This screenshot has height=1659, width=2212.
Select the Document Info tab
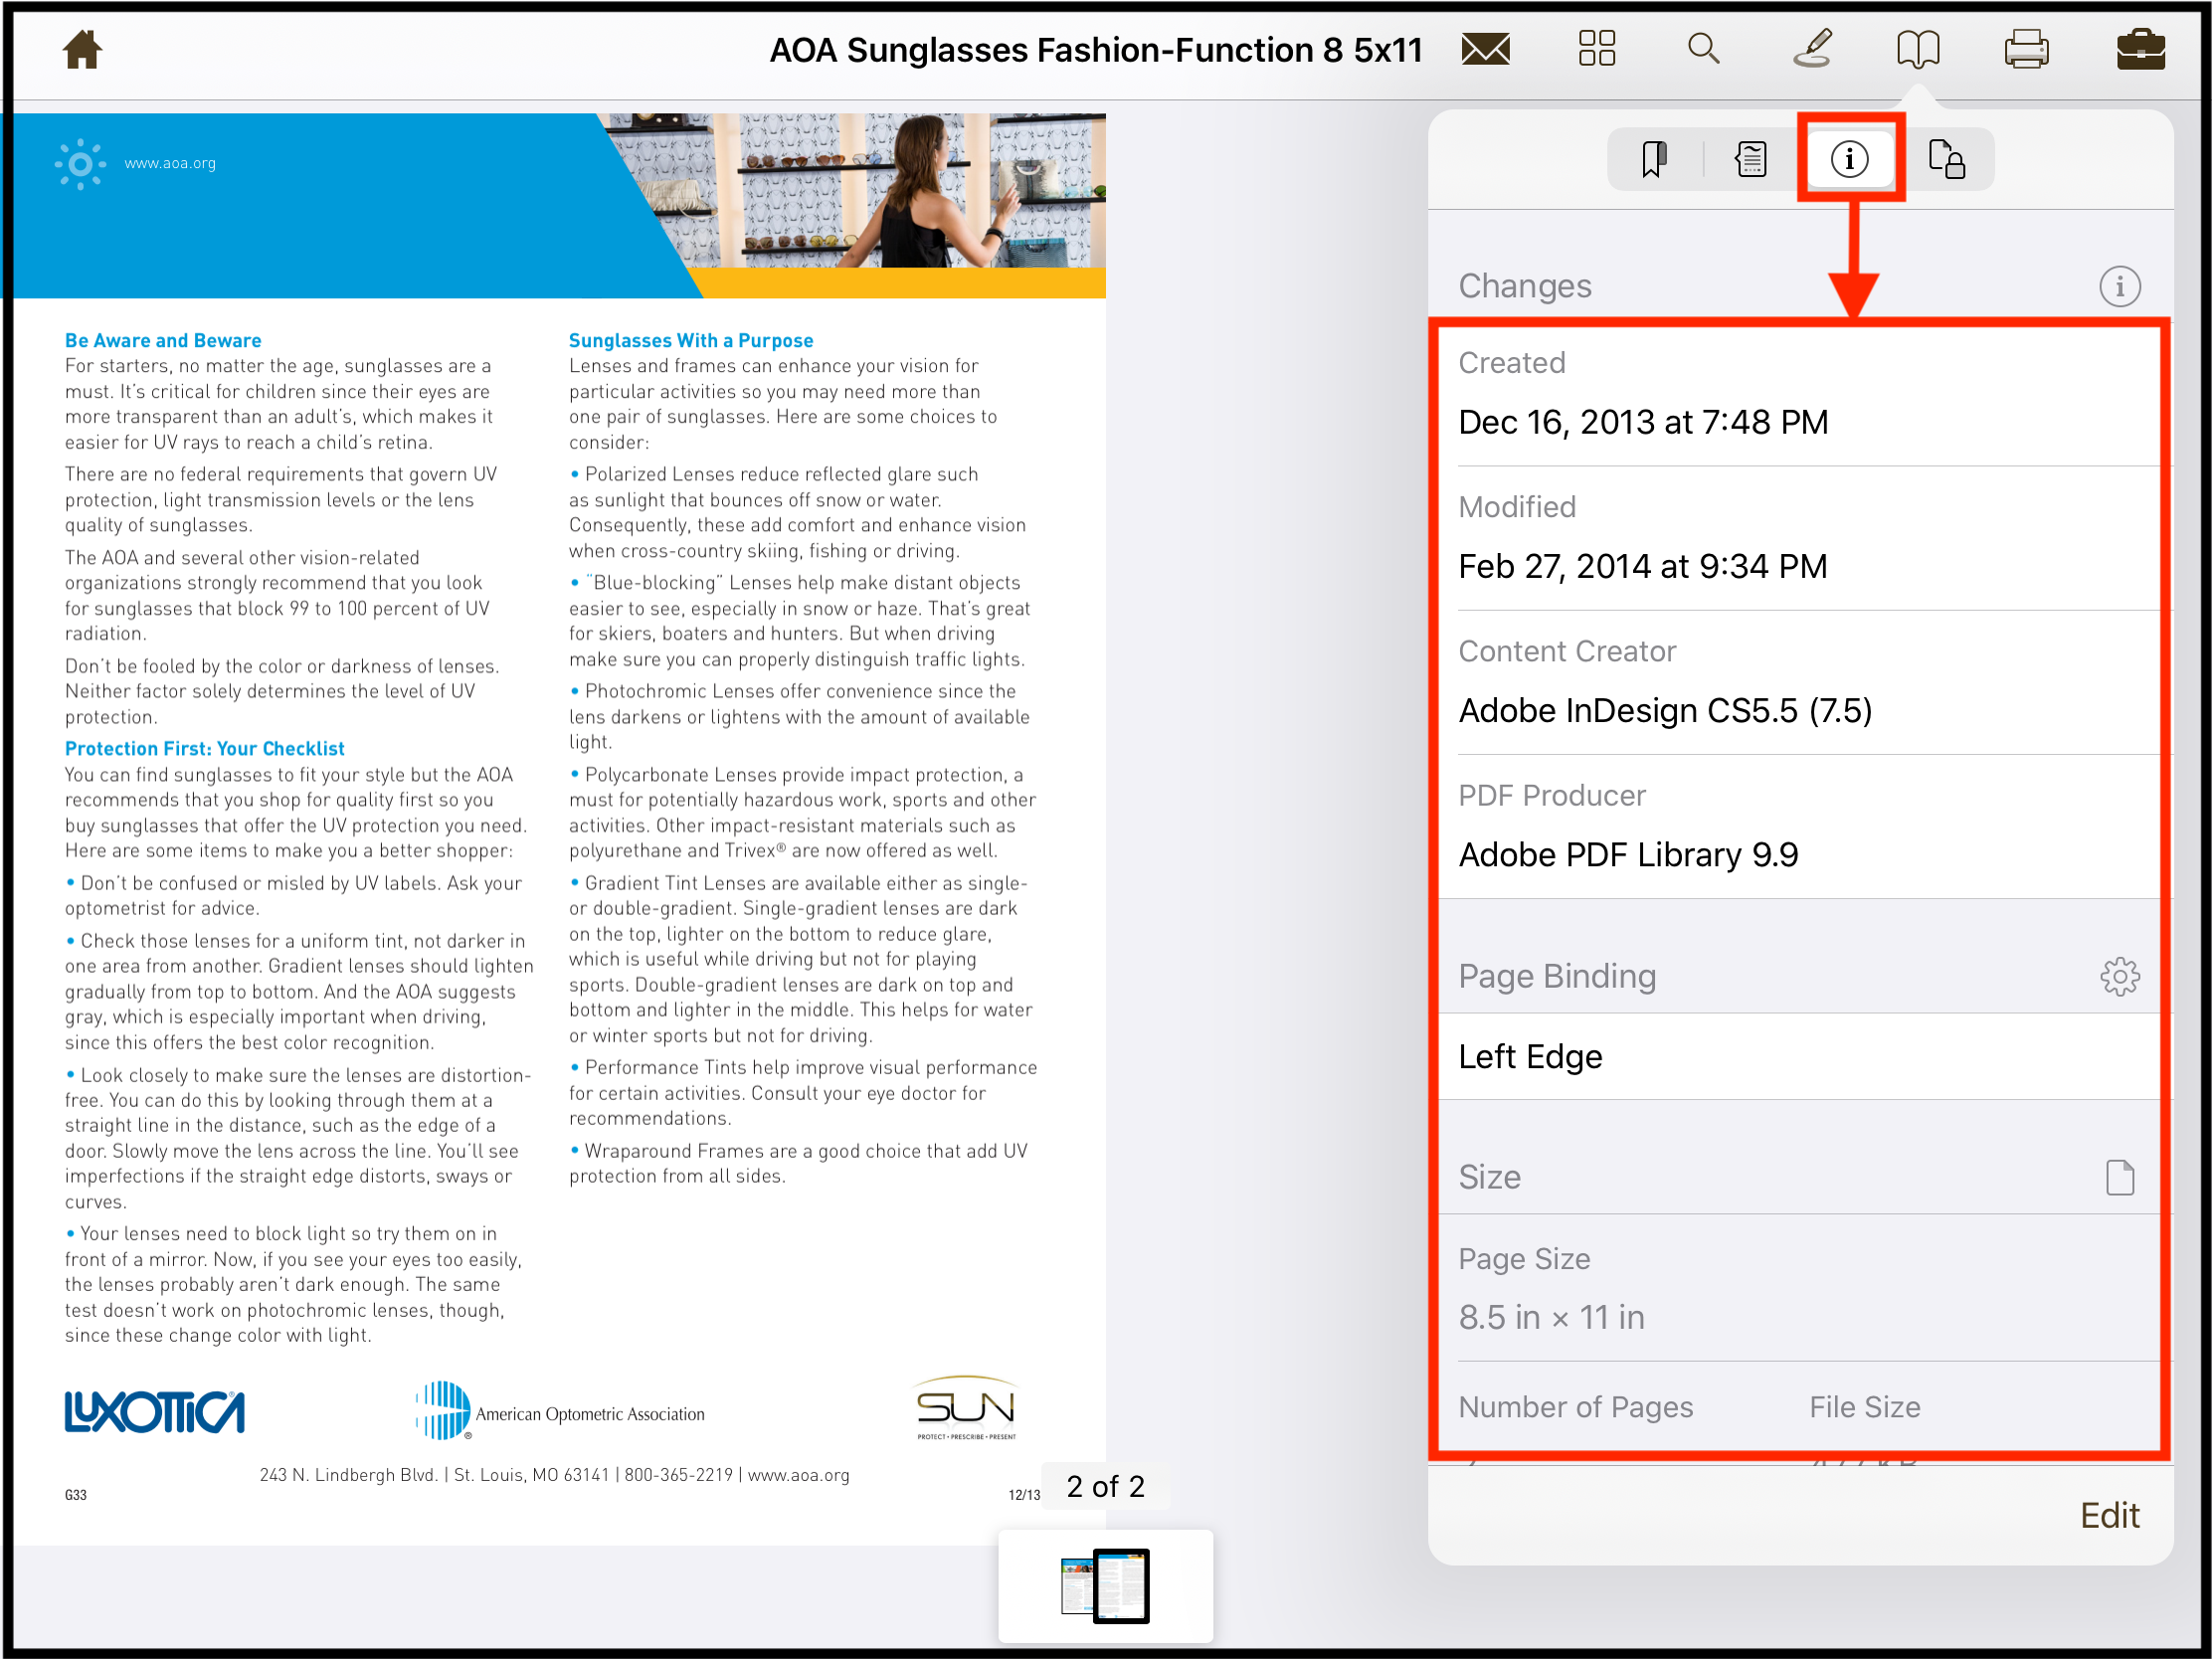tap(1849, 158)
